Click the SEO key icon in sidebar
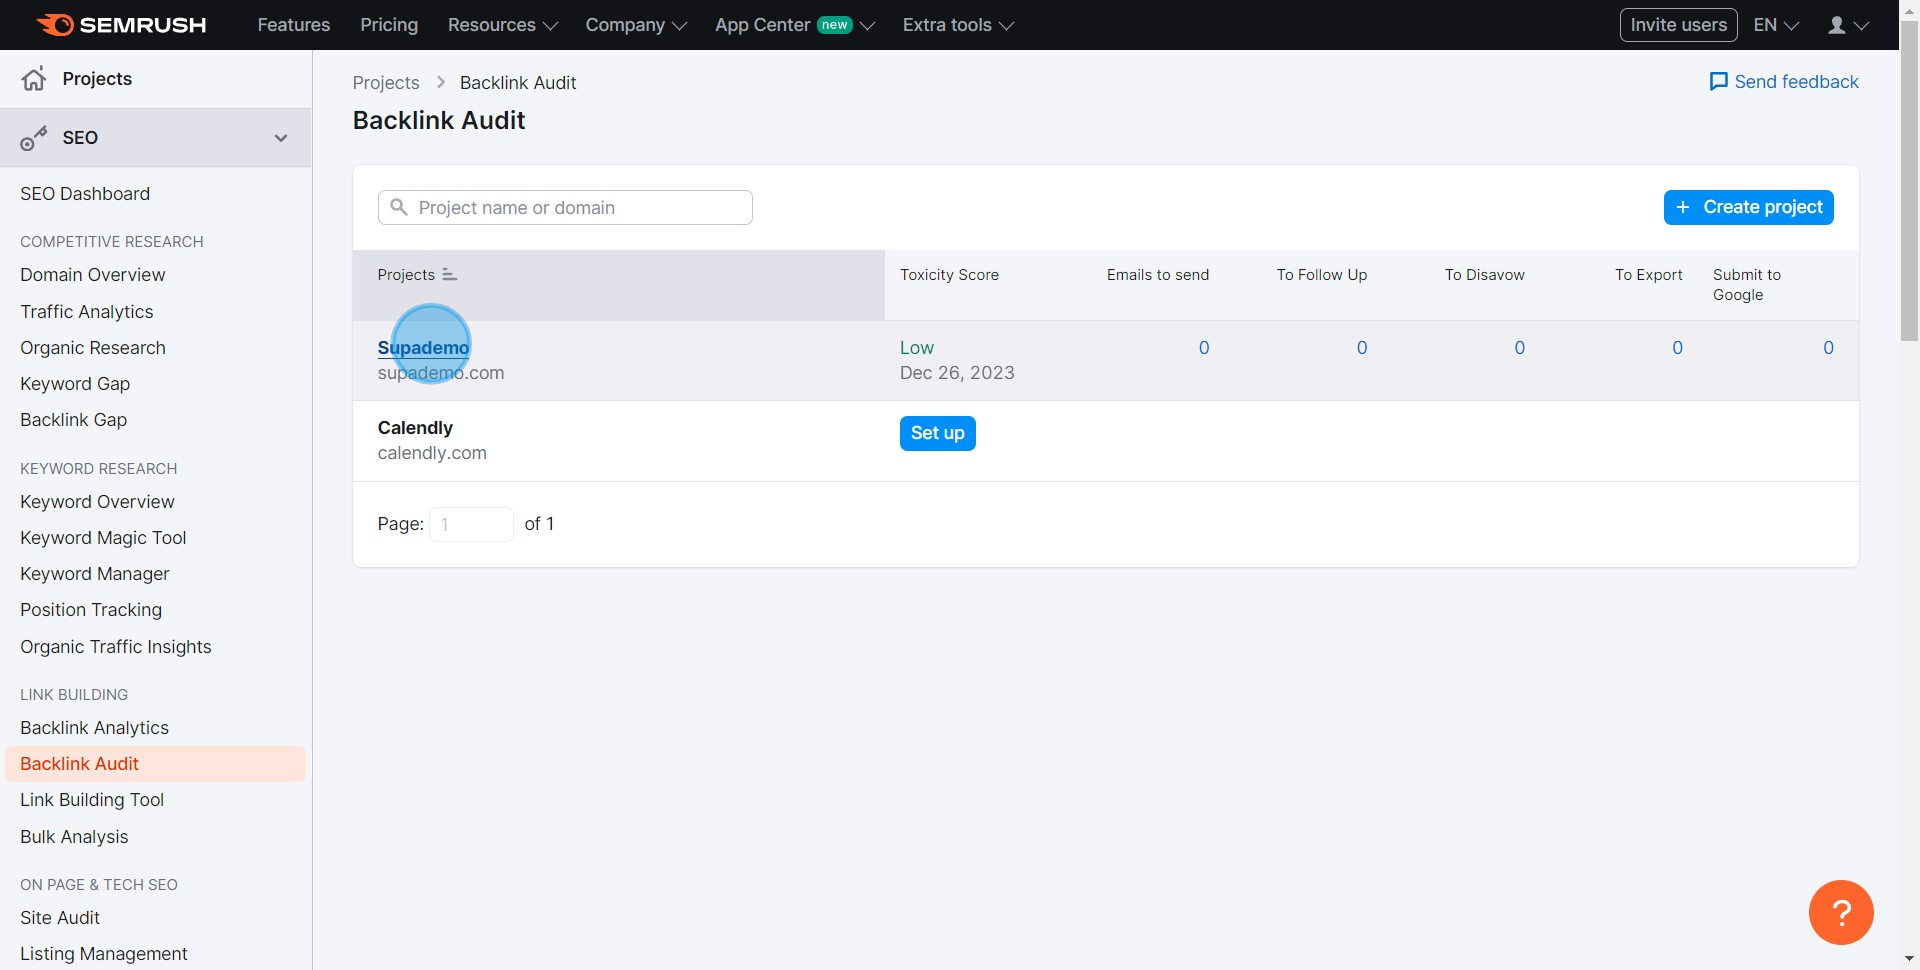This screenshot has height=970, width=1920. [x=34, y=138]
